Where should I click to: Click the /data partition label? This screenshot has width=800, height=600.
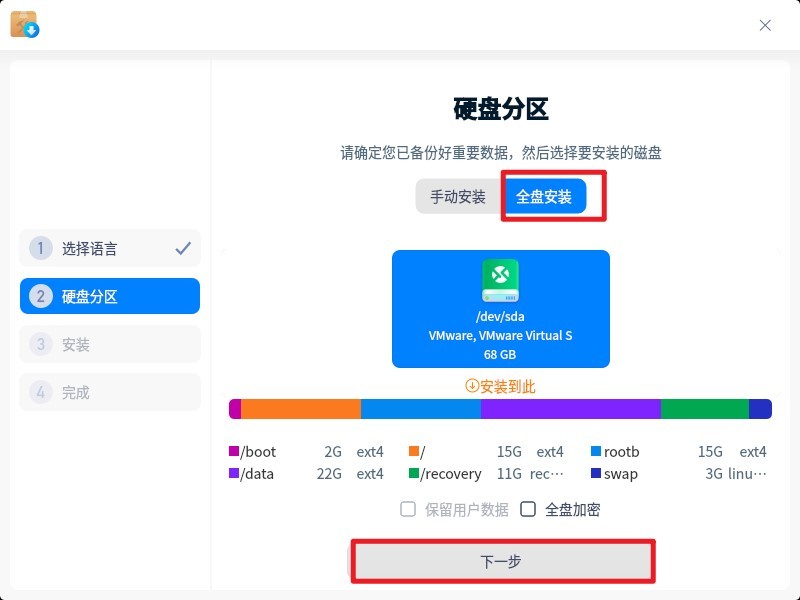[x=257, y=474]
